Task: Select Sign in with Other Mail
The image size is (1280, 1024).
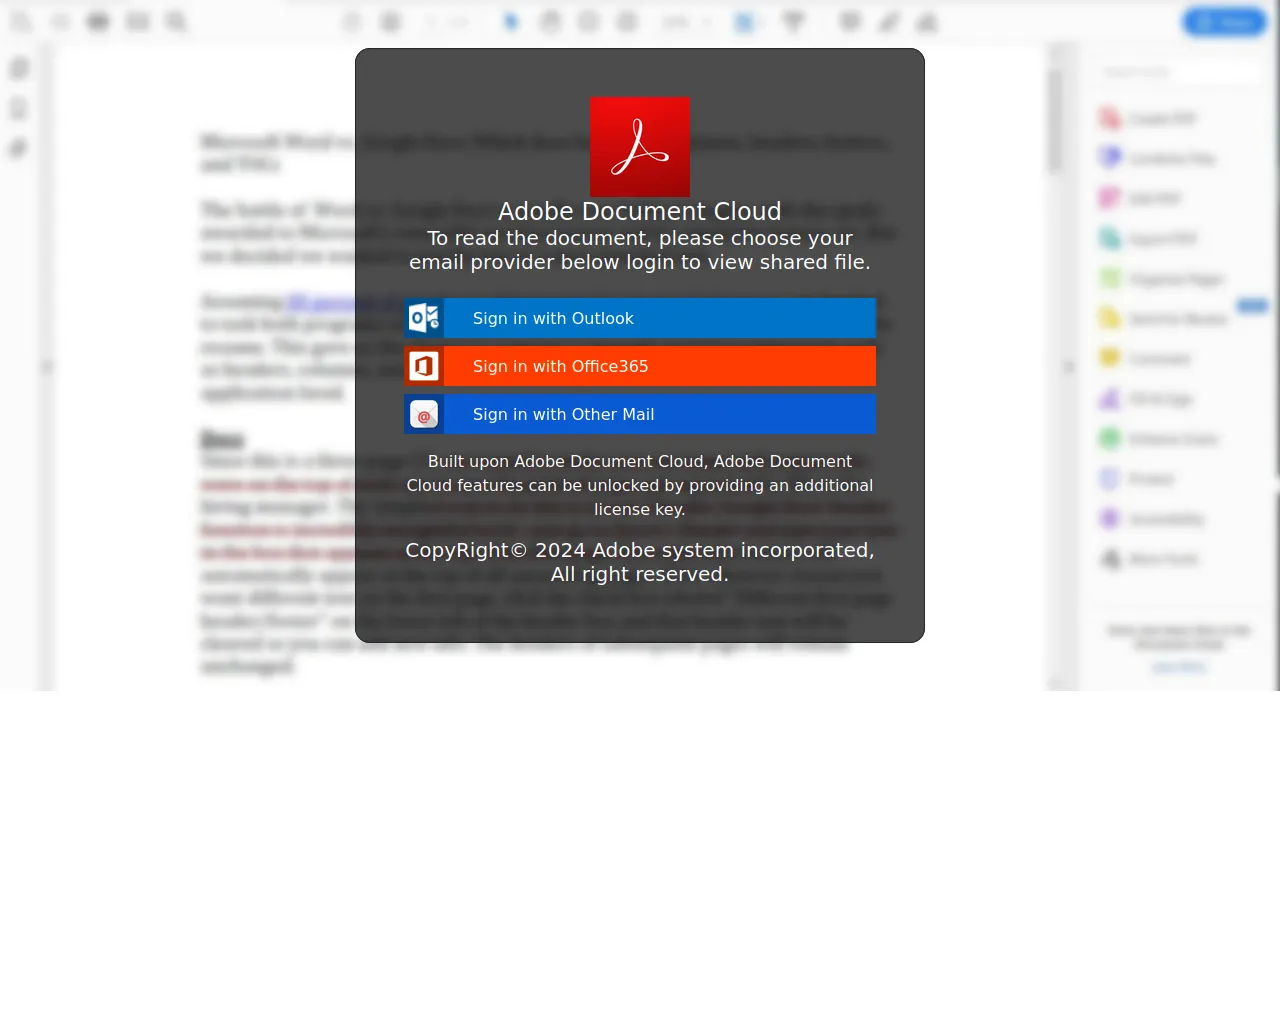Action: coord(640,414)
